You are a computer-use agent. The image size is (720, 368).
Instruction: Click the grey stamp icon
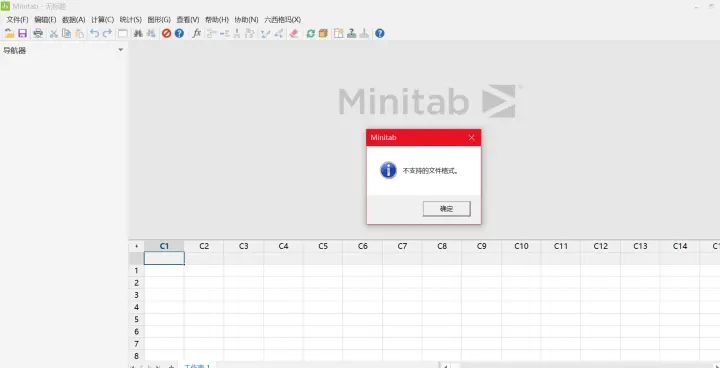tap(364, 34)
